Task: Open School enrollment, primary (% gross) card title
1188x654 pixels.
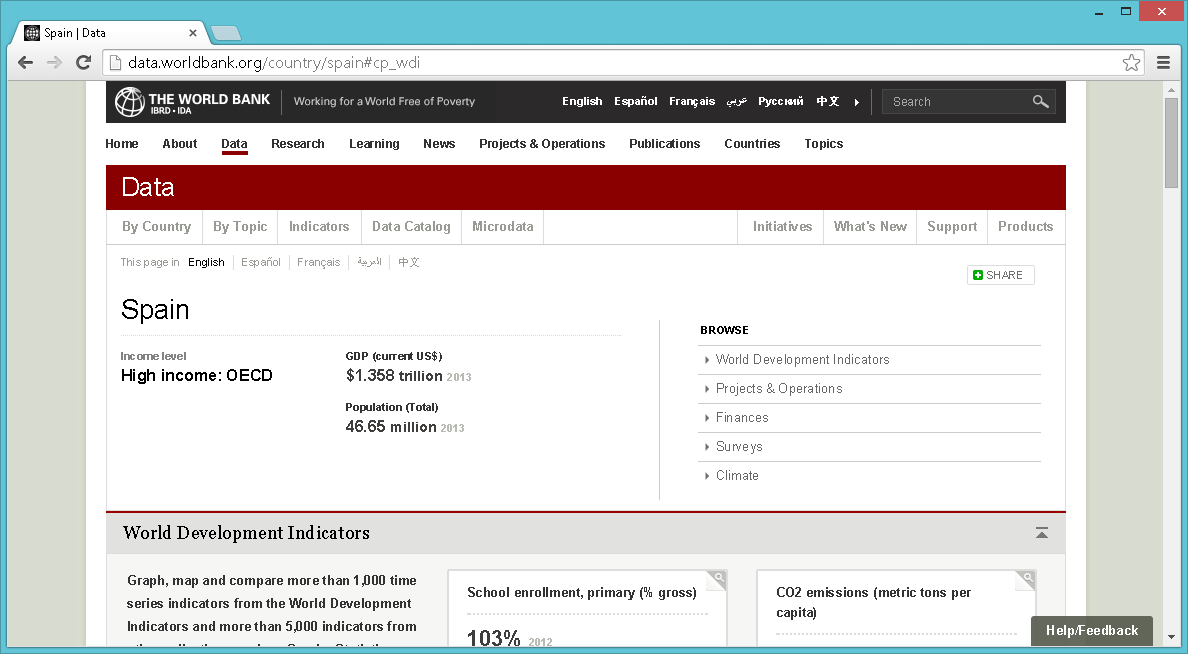Action: 582,593
